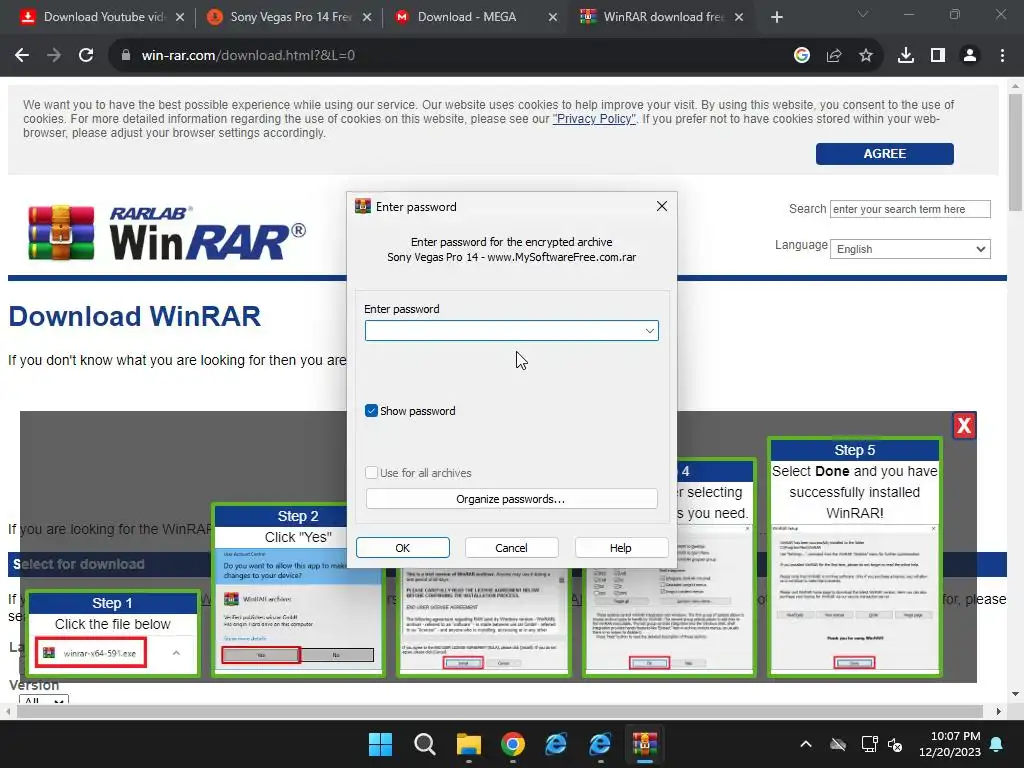Image resolution: width=1024 pixels, height=768 pixels.
Task: Open notification bell in taskbar
Action: coord(997,744)
